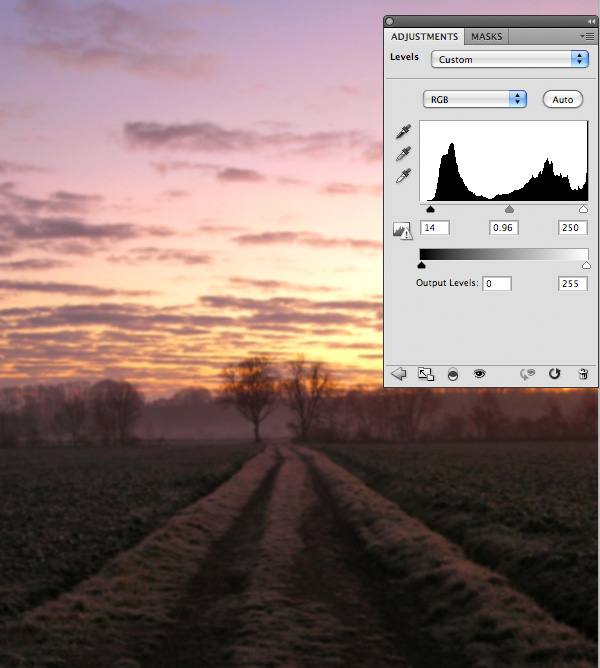The height and width of the screenshot is (668, 600).
Task: Select the black point eyedropper
Action: click(403, 132)
